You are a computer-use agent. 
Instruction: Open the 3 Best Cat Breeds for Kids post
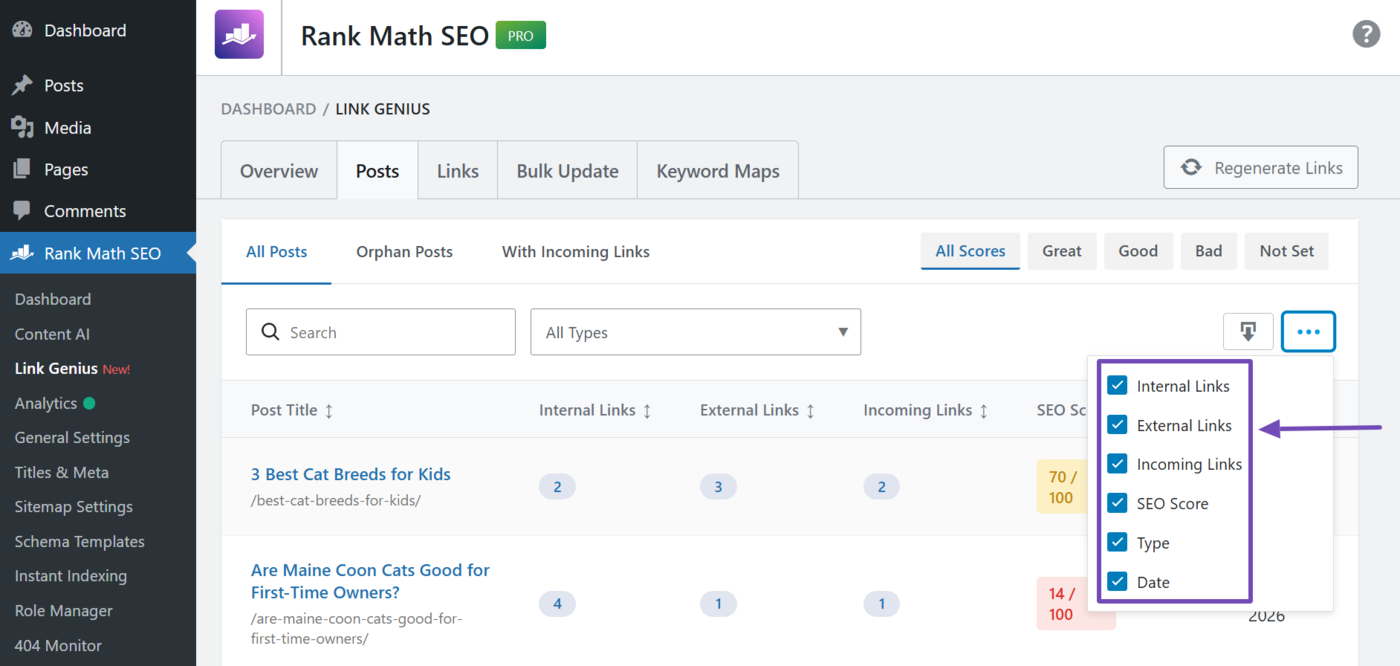point(351,474)
